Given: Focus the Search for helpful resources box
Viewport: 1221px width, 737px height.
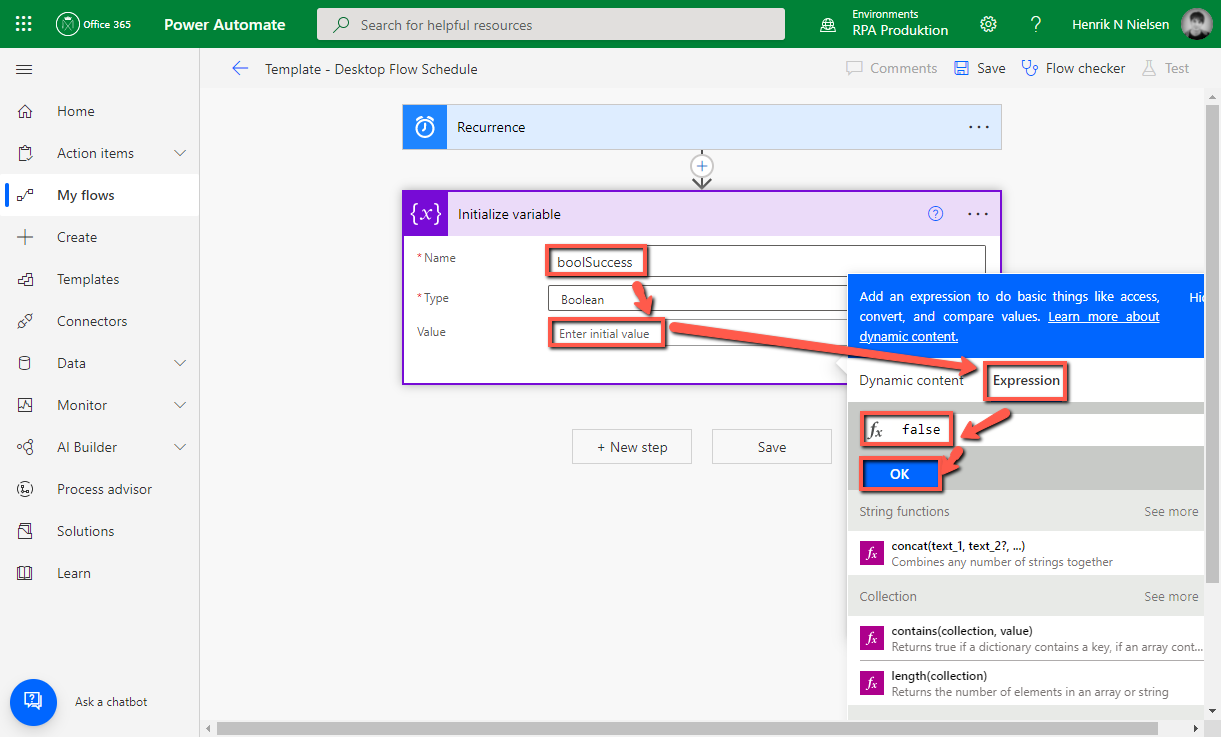Looking at the screenshot, I should coord(551,24).
